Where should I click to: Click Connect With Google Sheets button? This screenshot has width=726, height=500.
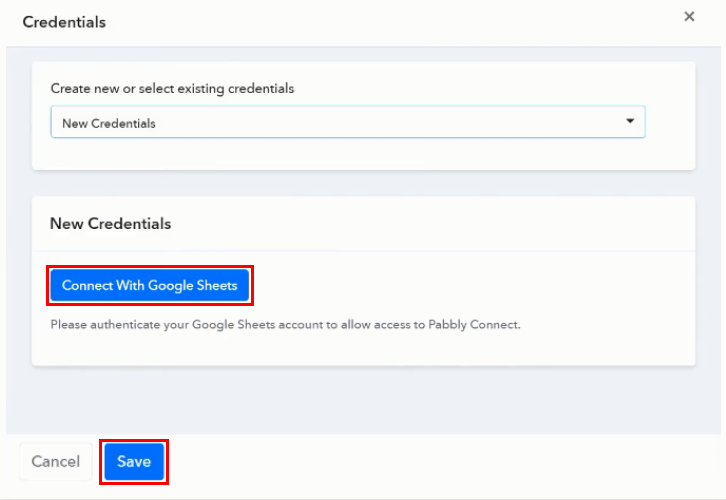(150, 285)
